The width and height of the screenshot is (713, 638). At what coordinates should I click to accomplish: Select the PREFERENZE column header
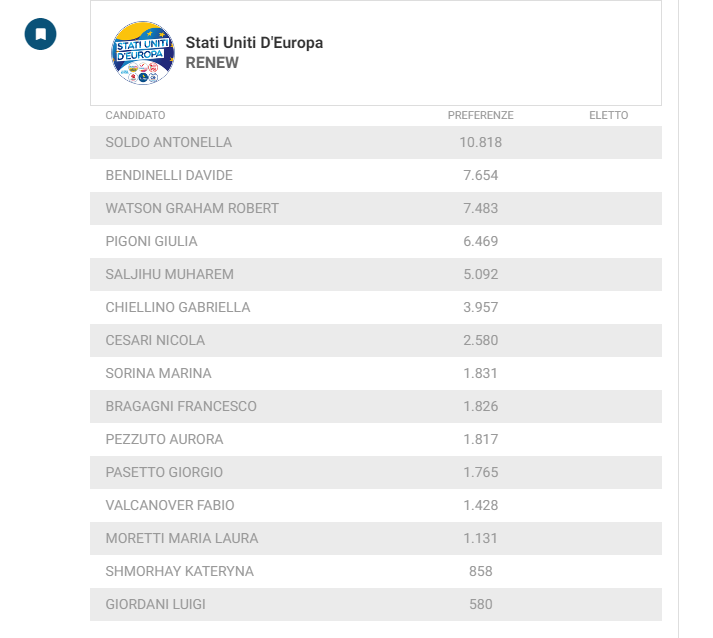(x=481, y=116)
